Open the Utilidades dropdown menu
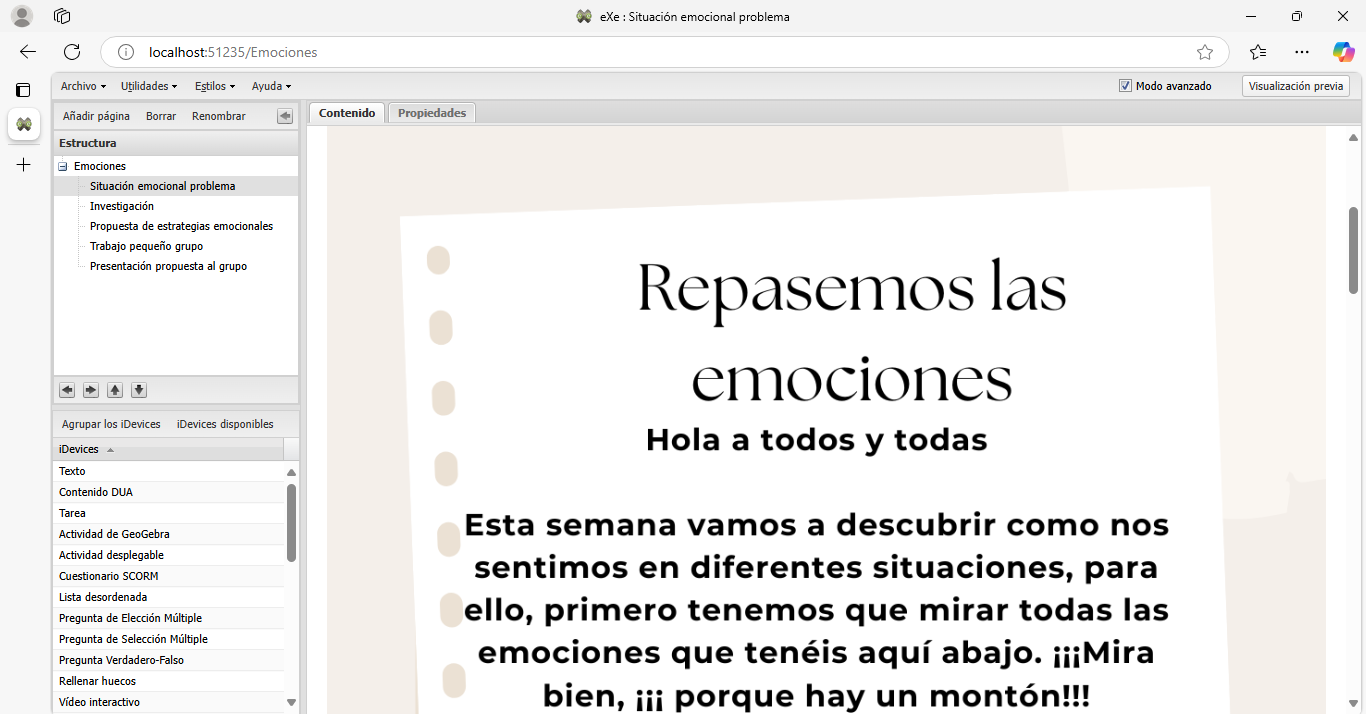The width and height of the screenshot is (1366, 714). [149, 86]
